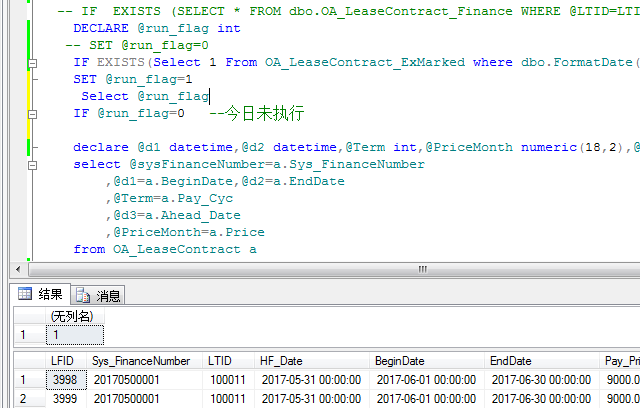The image size is (640, 408).
Task: Select the result cell with value 1
Action: point(75,335)
